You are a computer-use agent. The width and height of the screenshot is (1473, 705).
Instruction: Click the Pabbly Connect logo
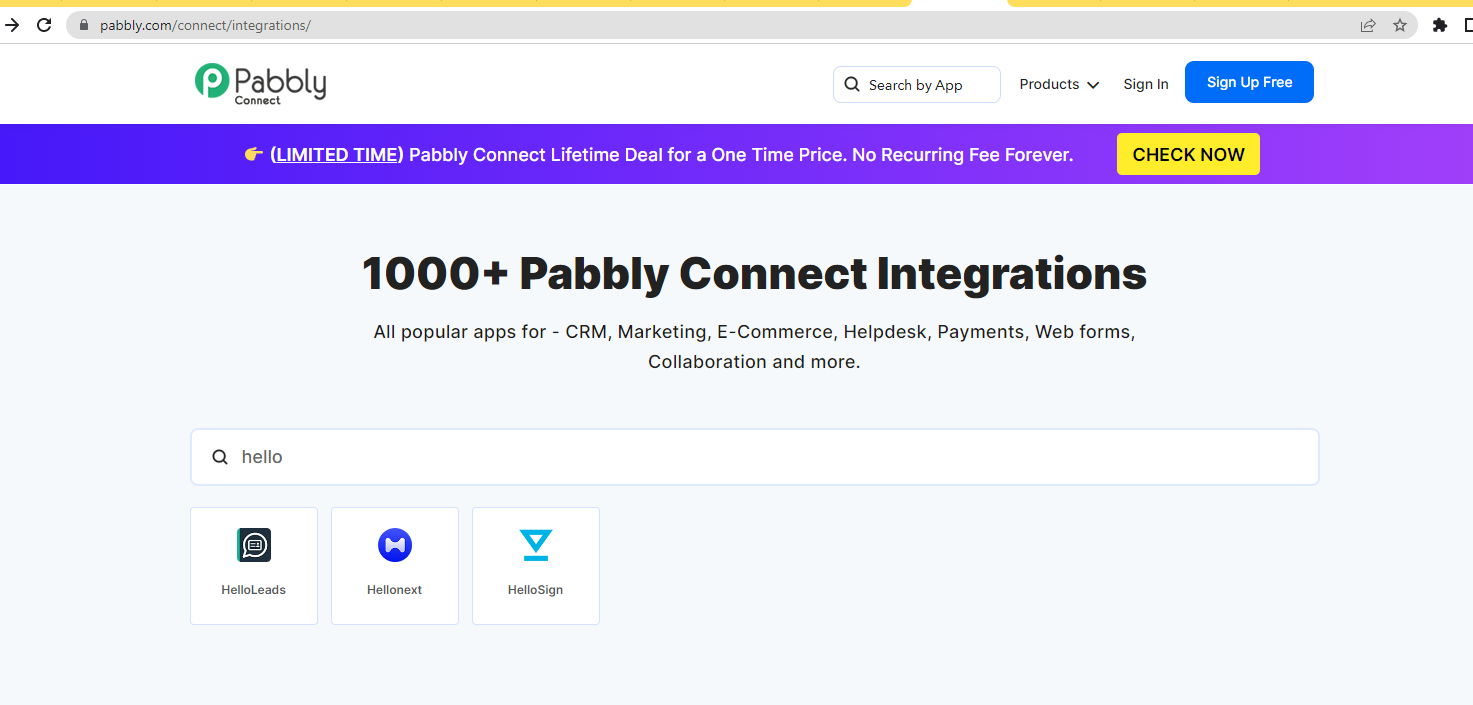(260, 84)
